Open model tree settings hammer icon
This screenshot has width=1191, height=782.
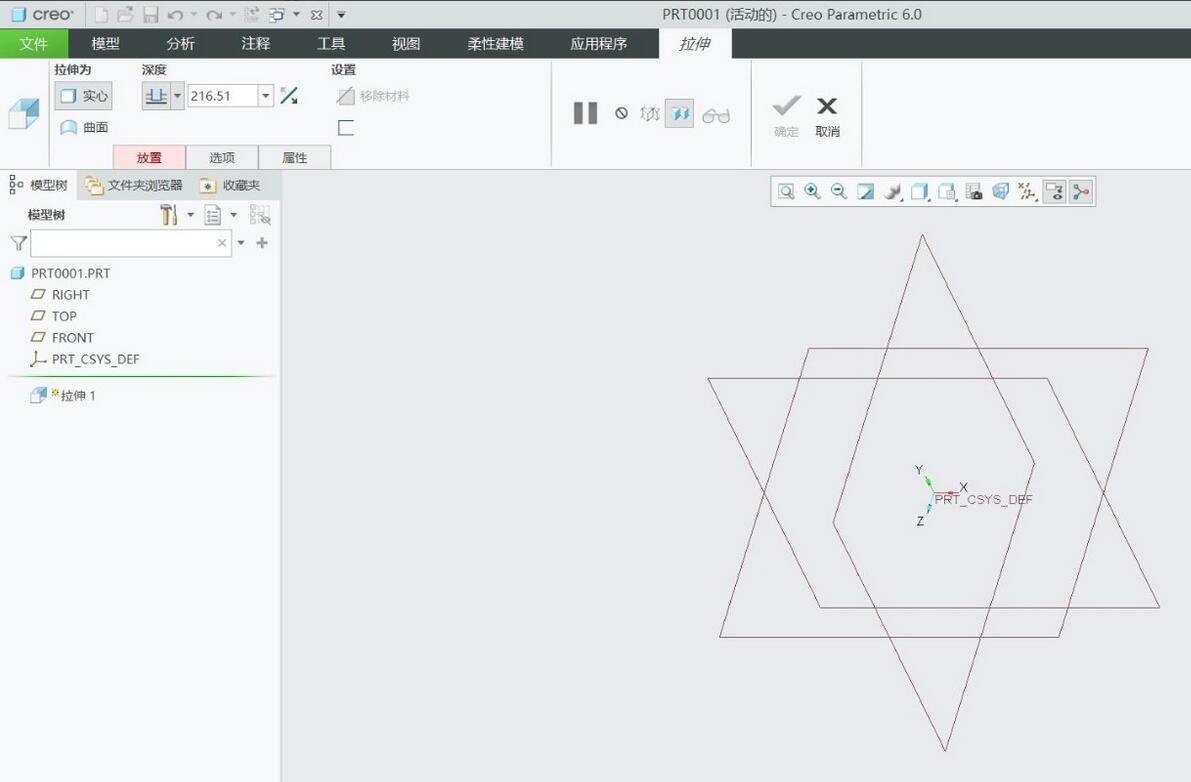pyautogui.click(x=169, y=215)
